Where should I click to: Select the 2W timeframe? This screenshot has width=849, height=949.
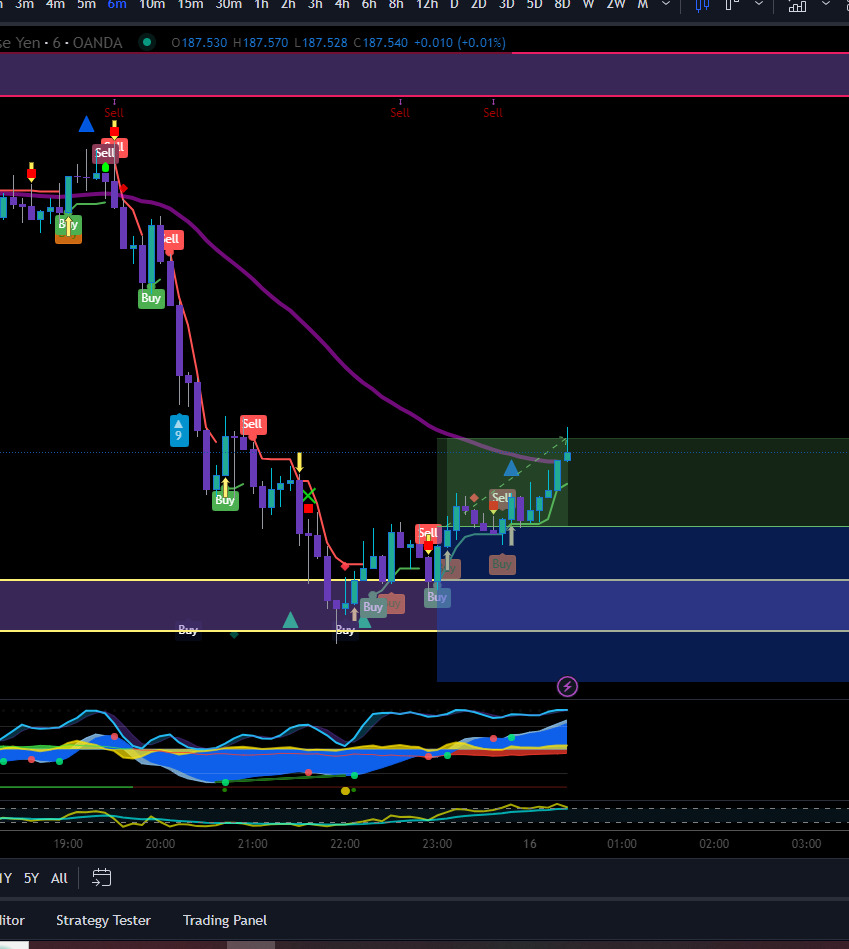click(x=616, y=5)
